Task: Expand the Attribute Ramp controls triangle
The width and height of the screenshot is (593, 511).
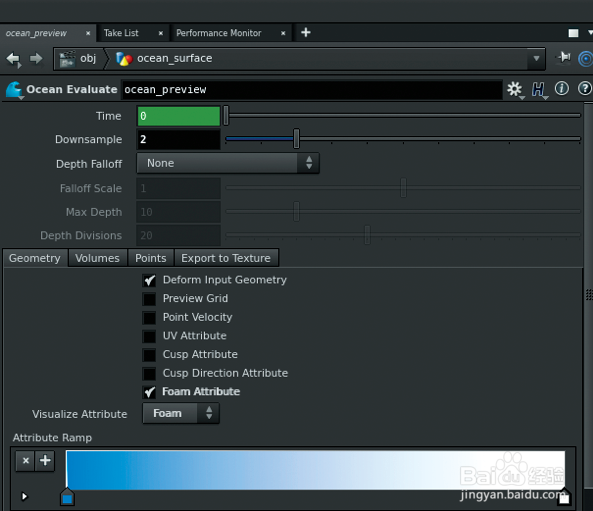Action: (x=25, y=496)
